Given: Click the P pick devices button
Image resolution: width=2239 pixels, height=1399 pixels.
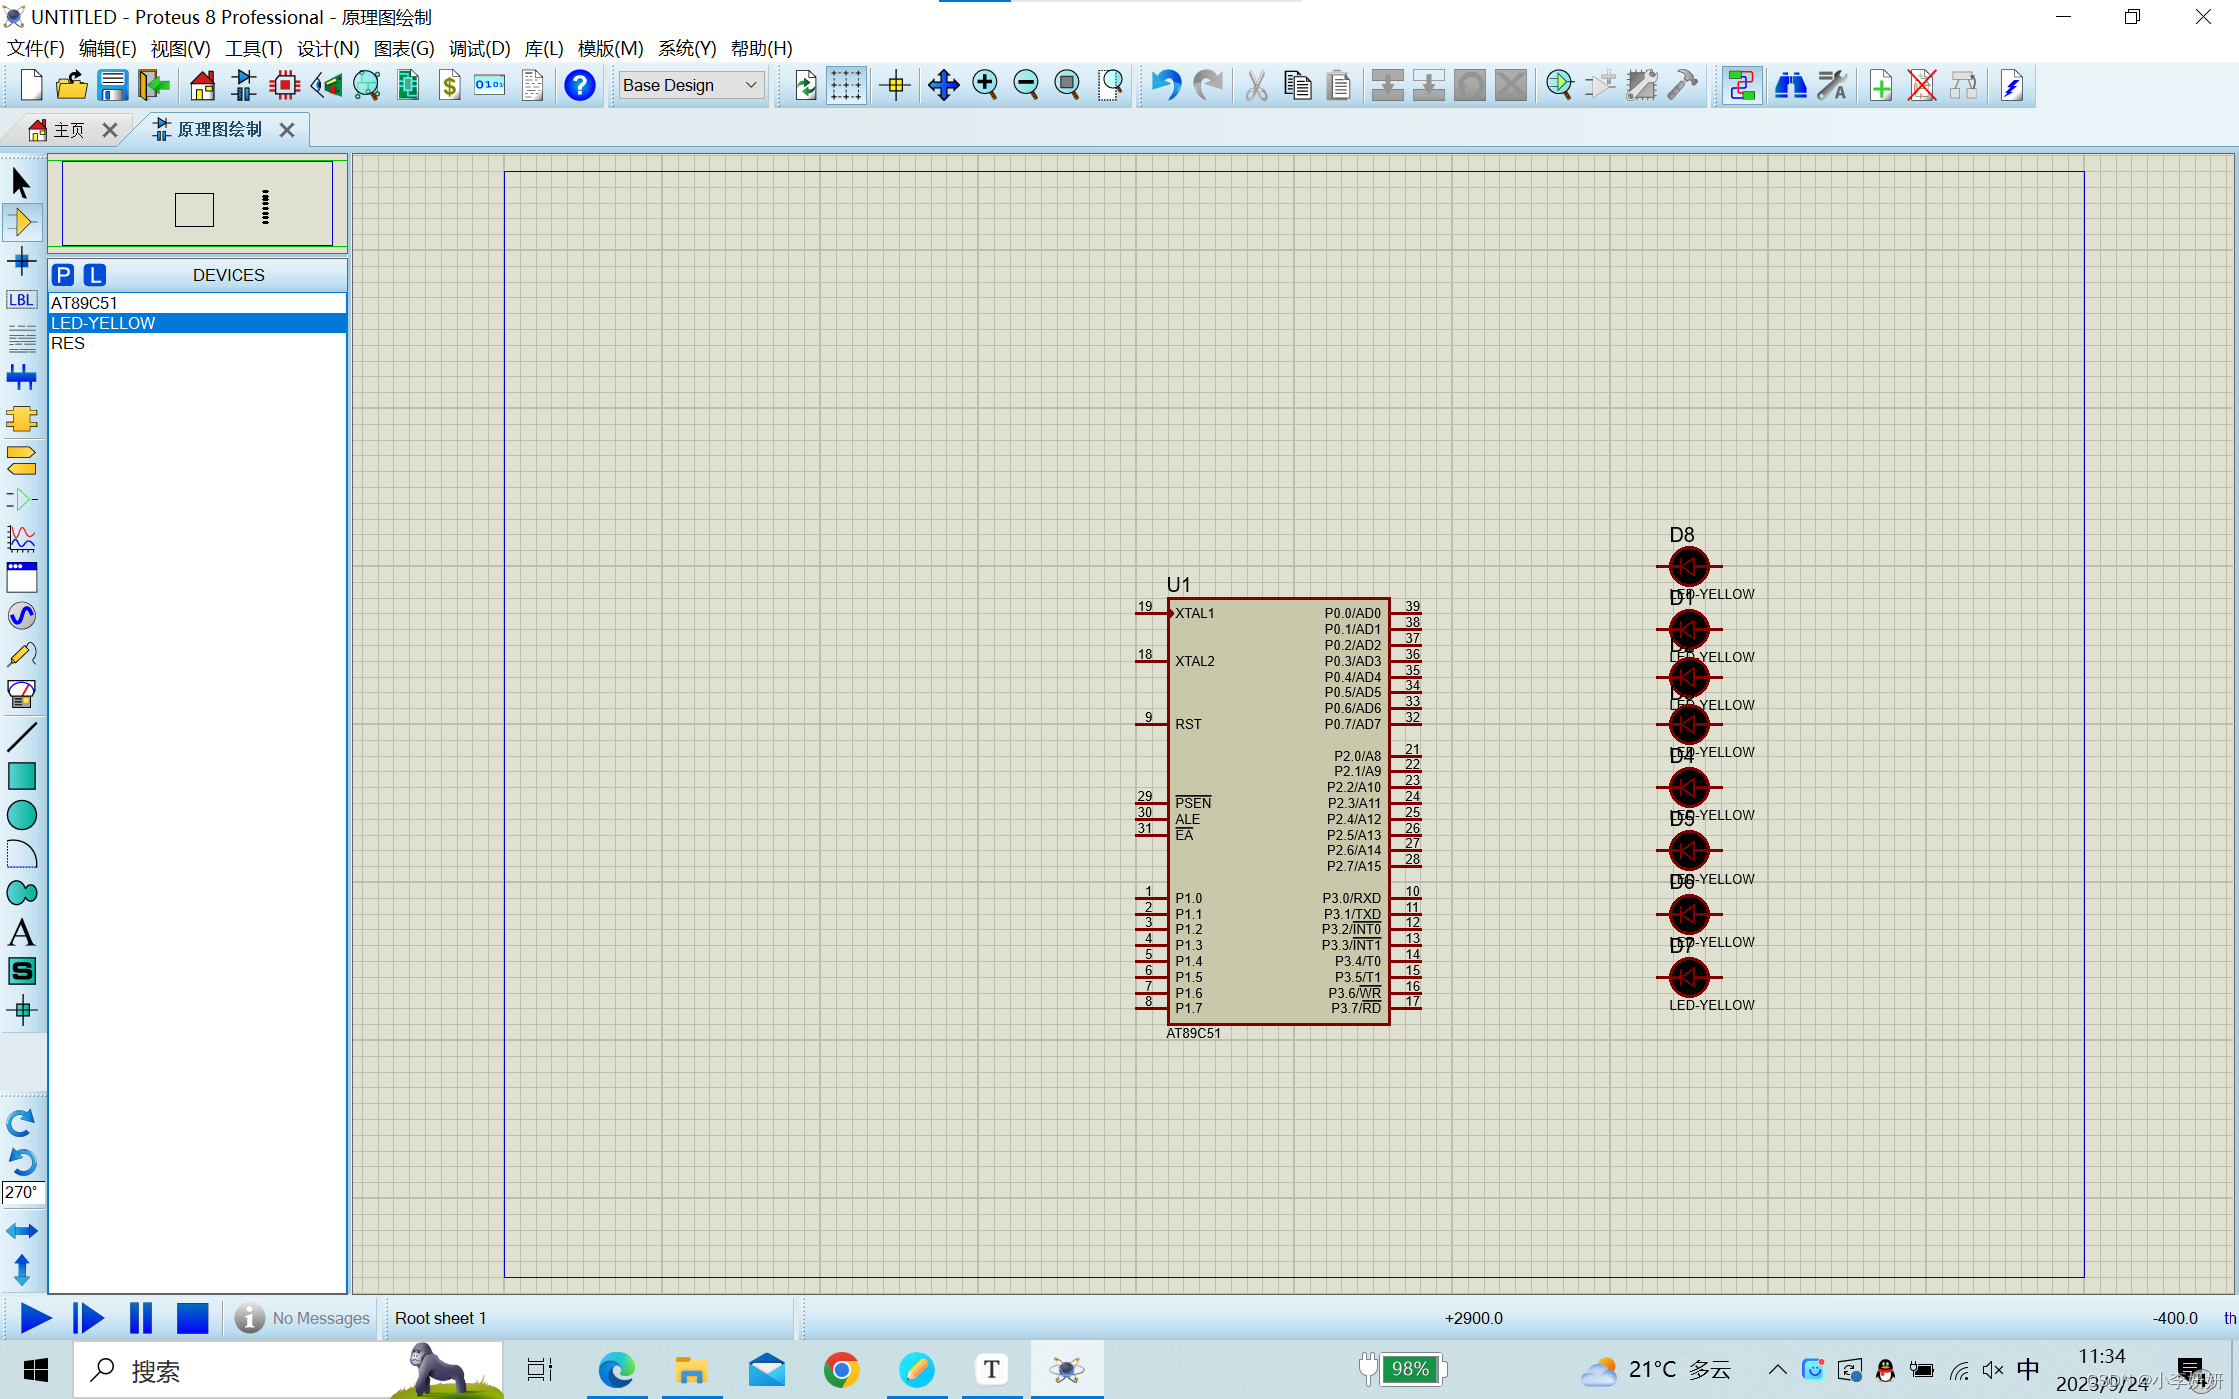Looking at the screenshot, I should [x=63, y=275].
